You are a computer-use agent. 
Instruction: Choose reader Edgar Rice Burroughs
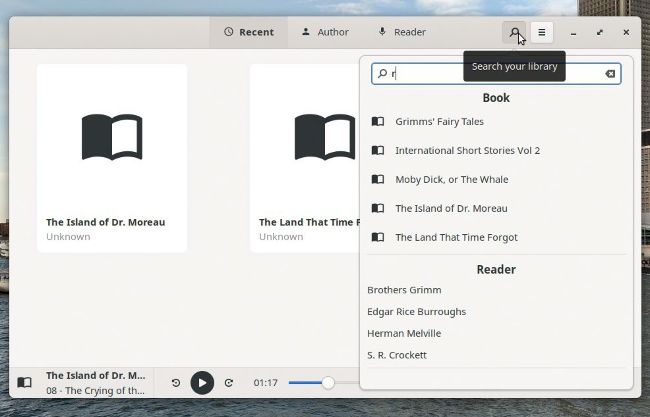416,312
